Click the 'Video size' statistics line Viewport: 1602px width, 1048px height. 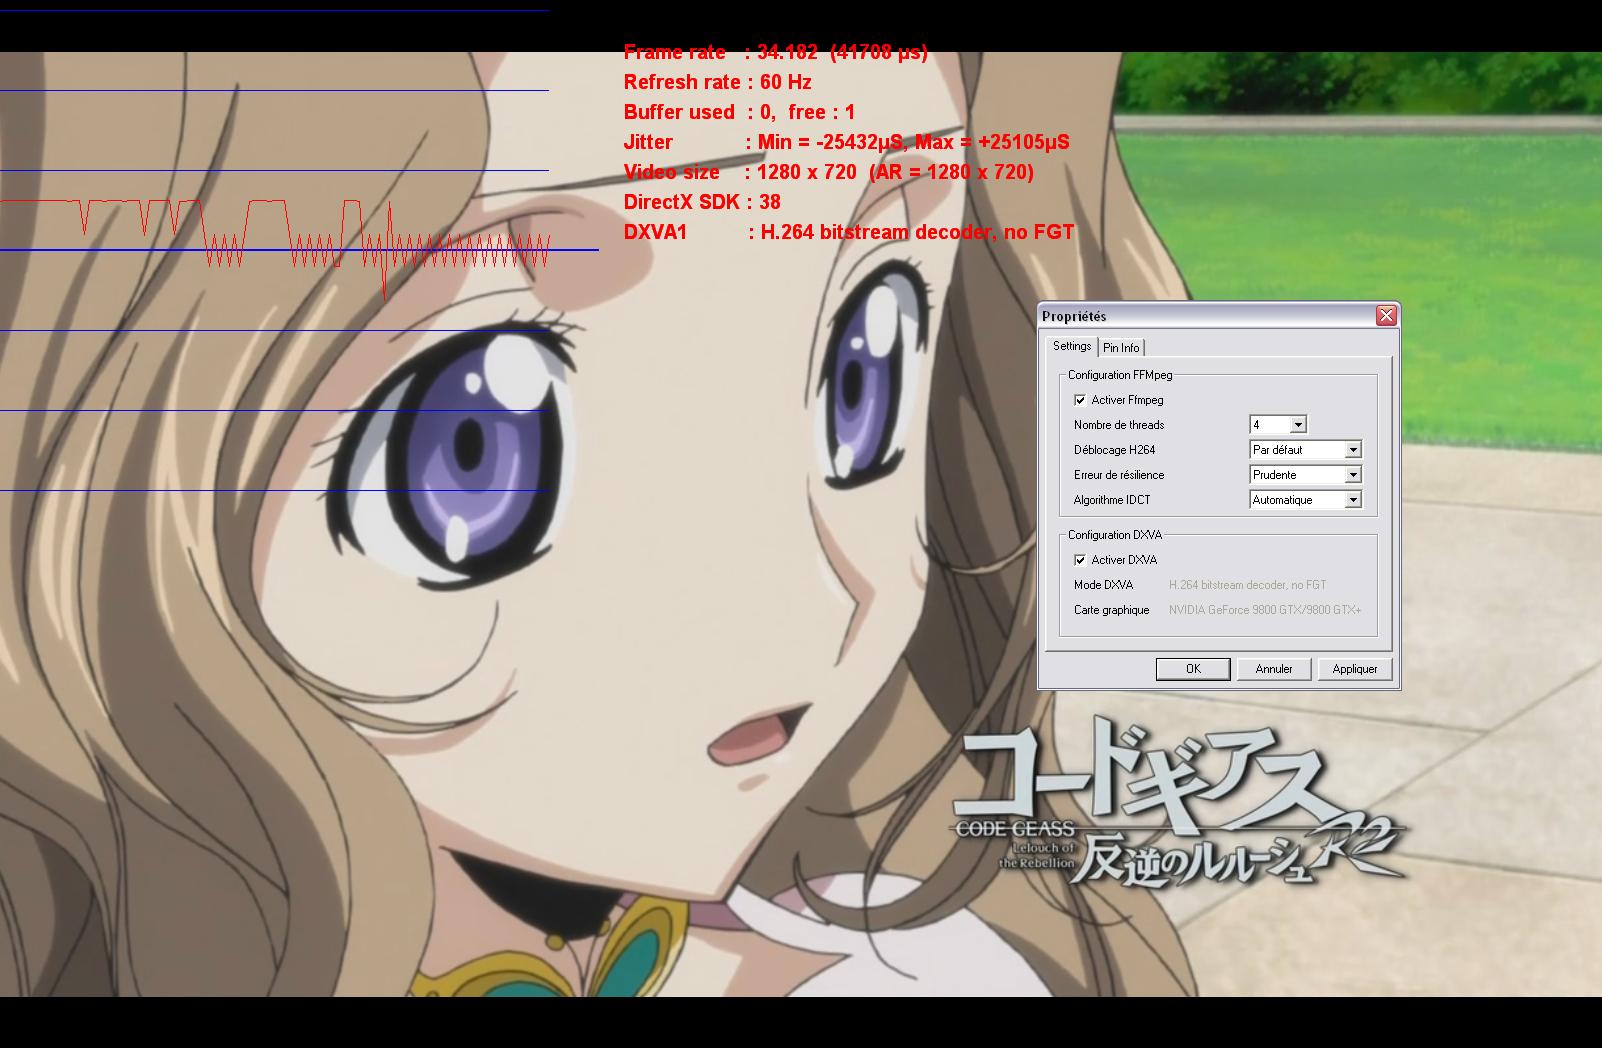point(828,172)
